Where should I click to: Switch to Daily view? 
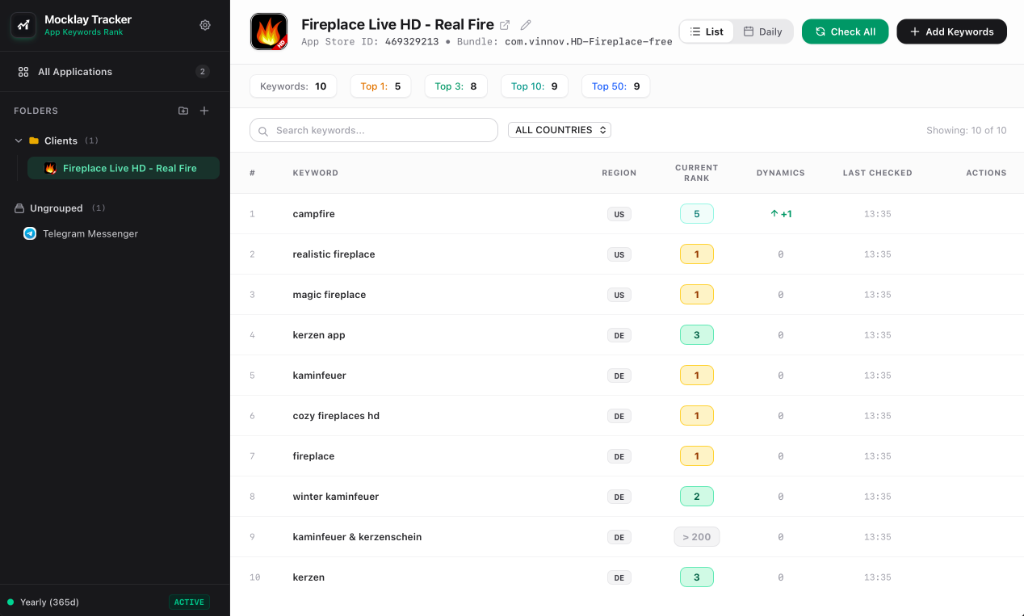[763, 31]
